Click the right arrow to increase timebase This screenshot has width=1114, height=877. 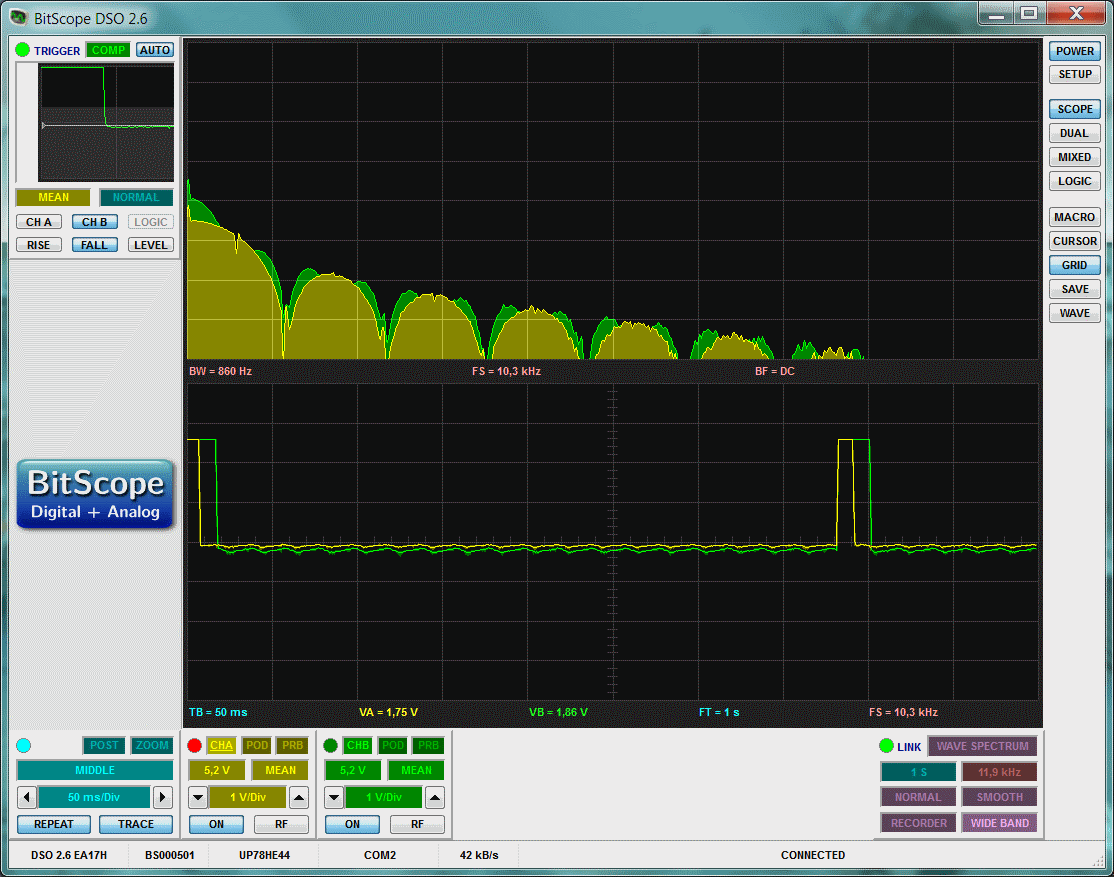tap(163, 797)
